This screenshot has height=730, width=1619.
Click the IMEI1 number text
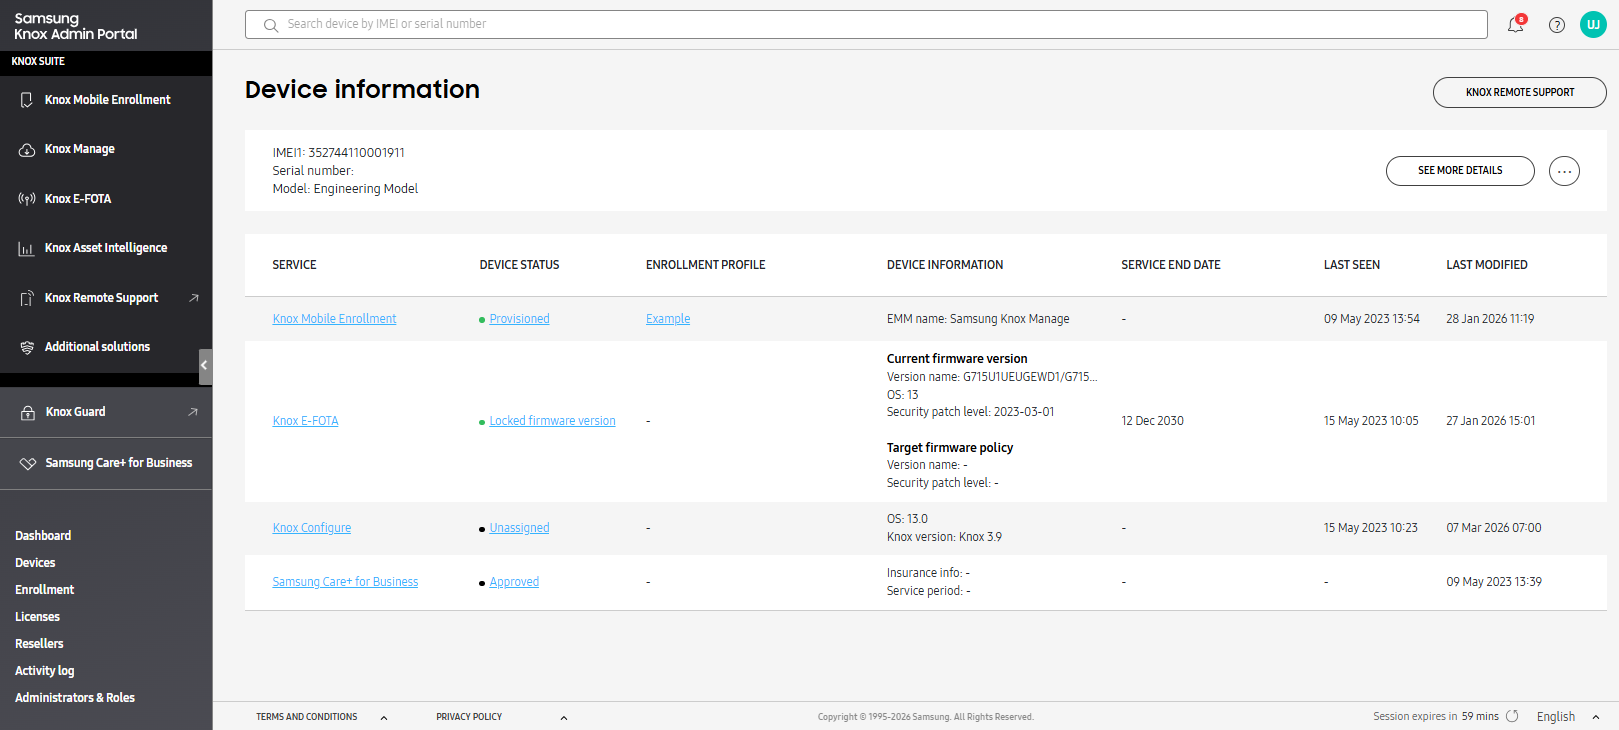click(338, 153)
